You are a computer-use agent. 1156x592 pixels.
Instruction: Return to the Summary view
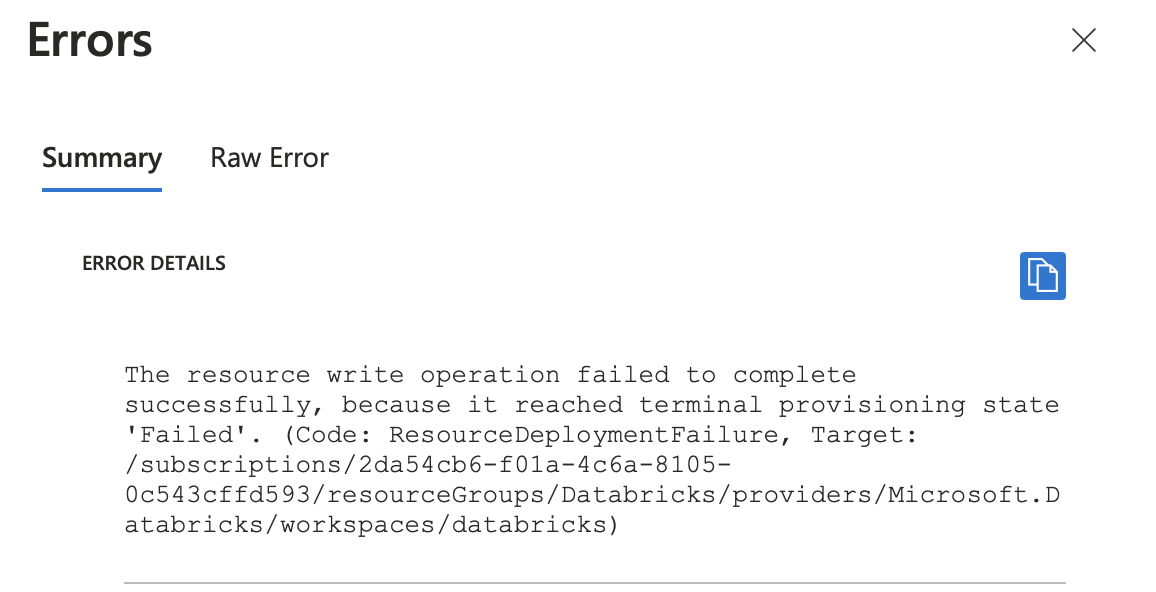pos(101,158)
